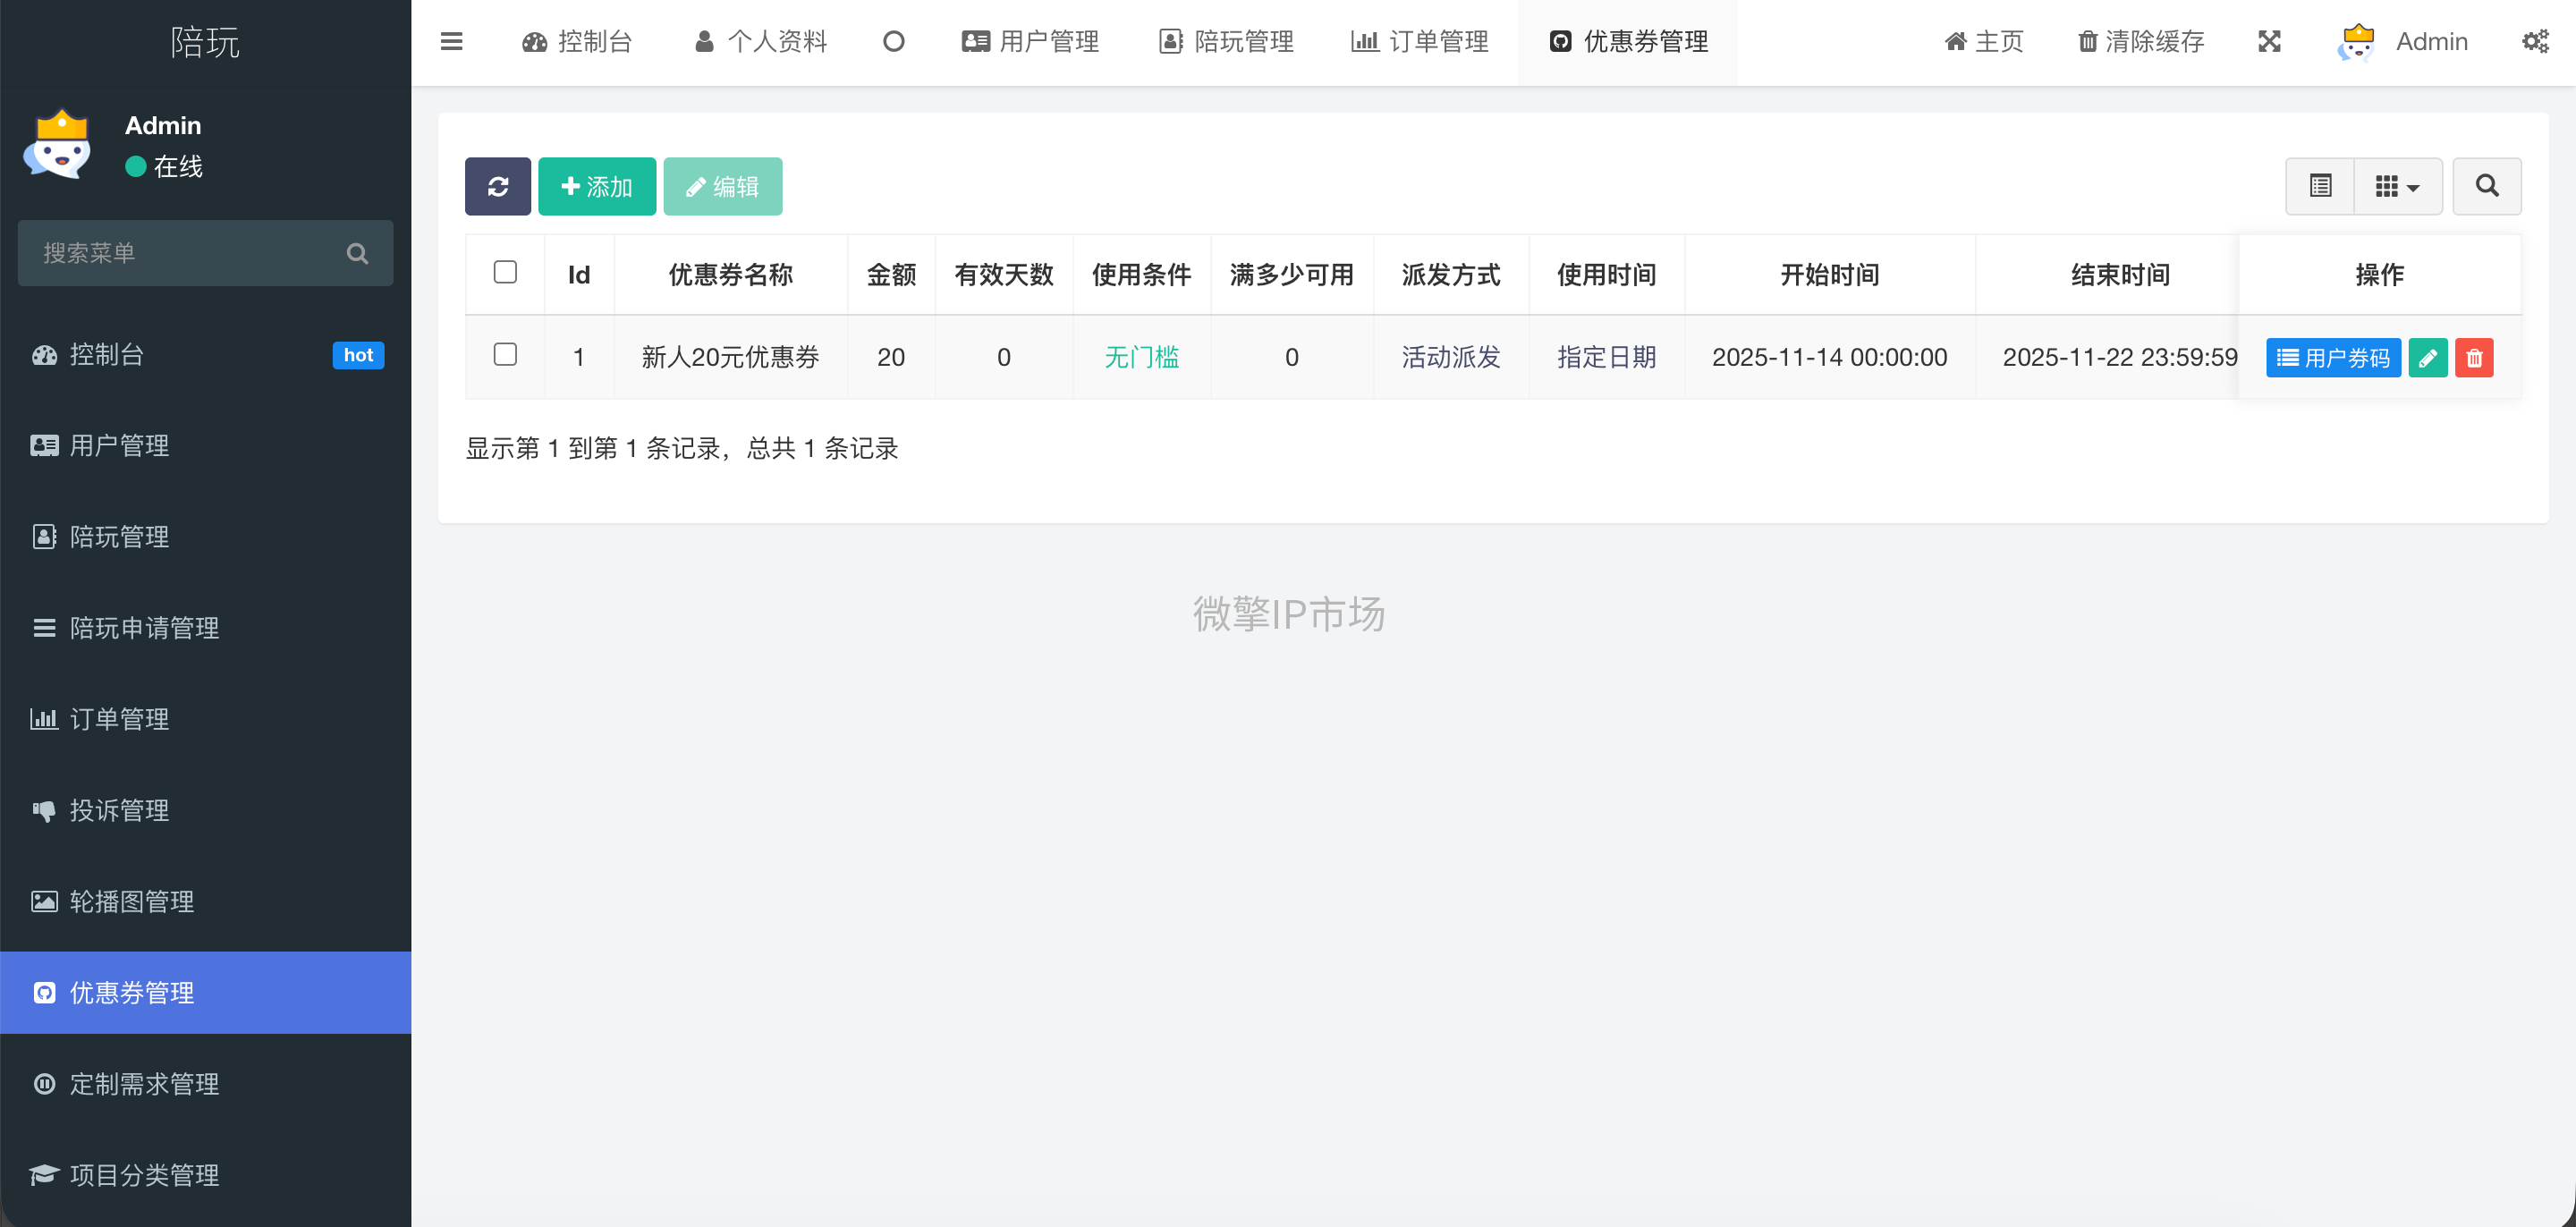Click the detail view icon near the search button
The height and width of the screenshot is (1227, 2576).
[x=2321, y=186]
